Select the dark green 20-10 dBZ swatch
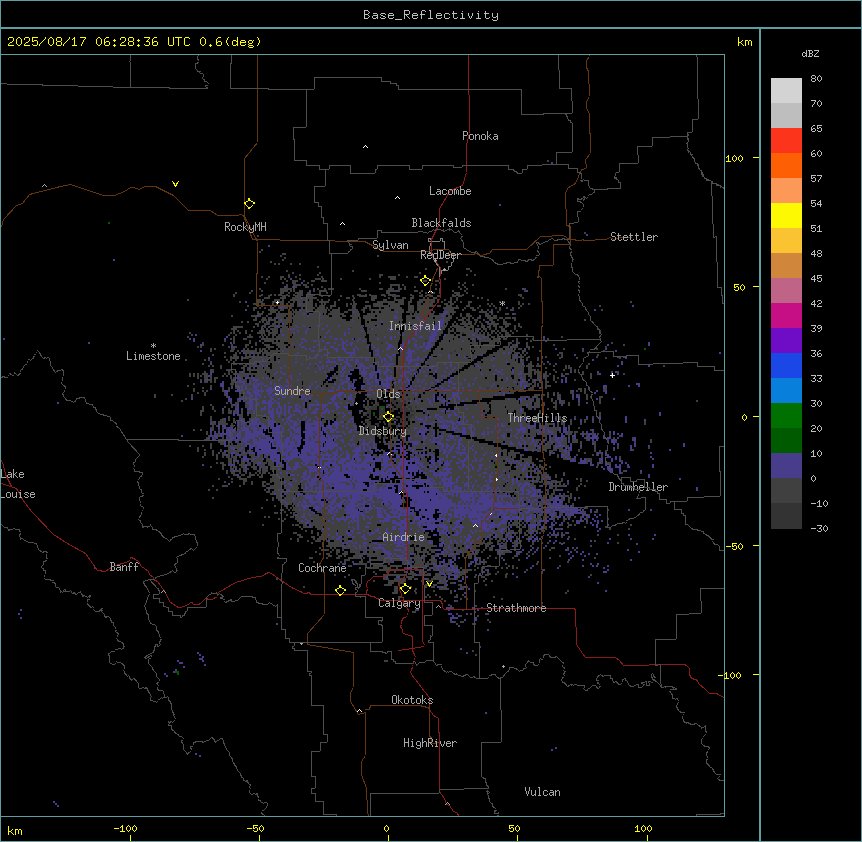The image size is (862, 842). [x=786, y=441]
